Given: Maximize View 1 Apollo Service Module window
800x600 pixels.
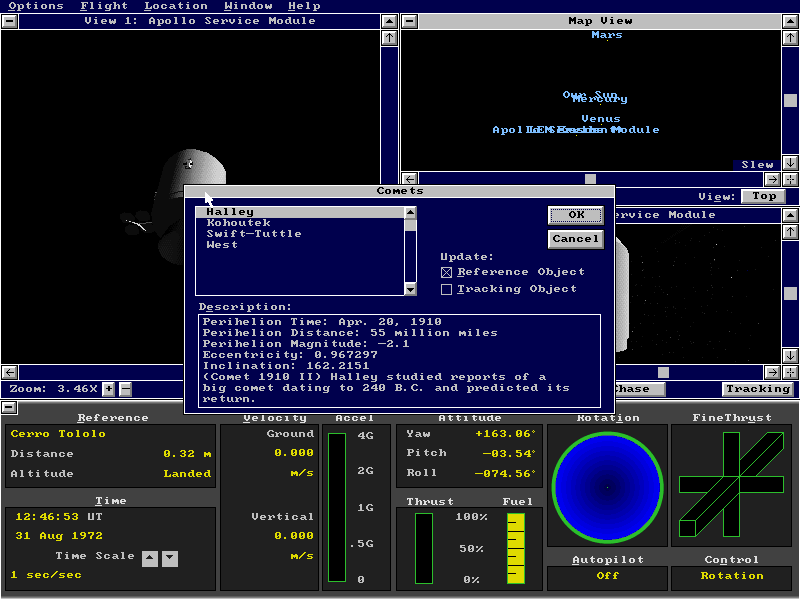Looking at the screenshot, I should [389, 21].
